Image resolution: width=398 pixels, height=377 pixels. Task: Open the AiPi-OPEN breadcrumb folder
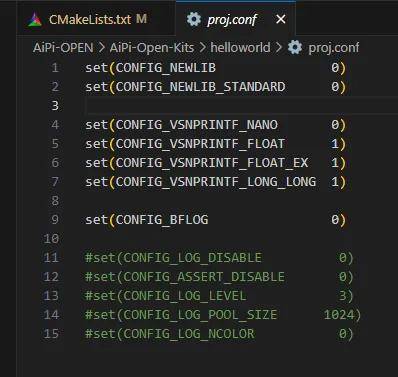(63, 48)
